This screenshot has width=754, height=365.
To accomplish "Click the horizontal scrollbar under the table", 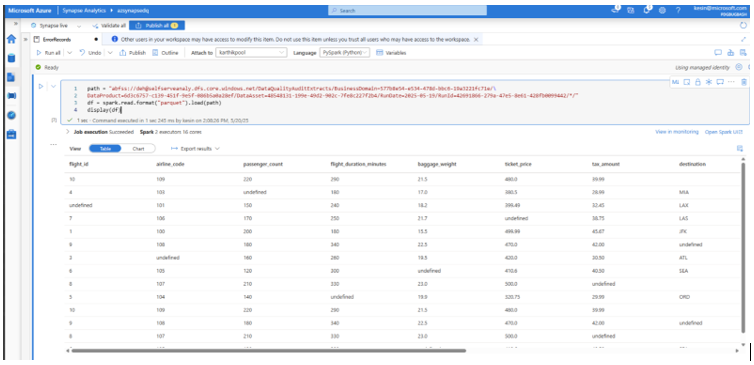I will click(x=269, y=351).
